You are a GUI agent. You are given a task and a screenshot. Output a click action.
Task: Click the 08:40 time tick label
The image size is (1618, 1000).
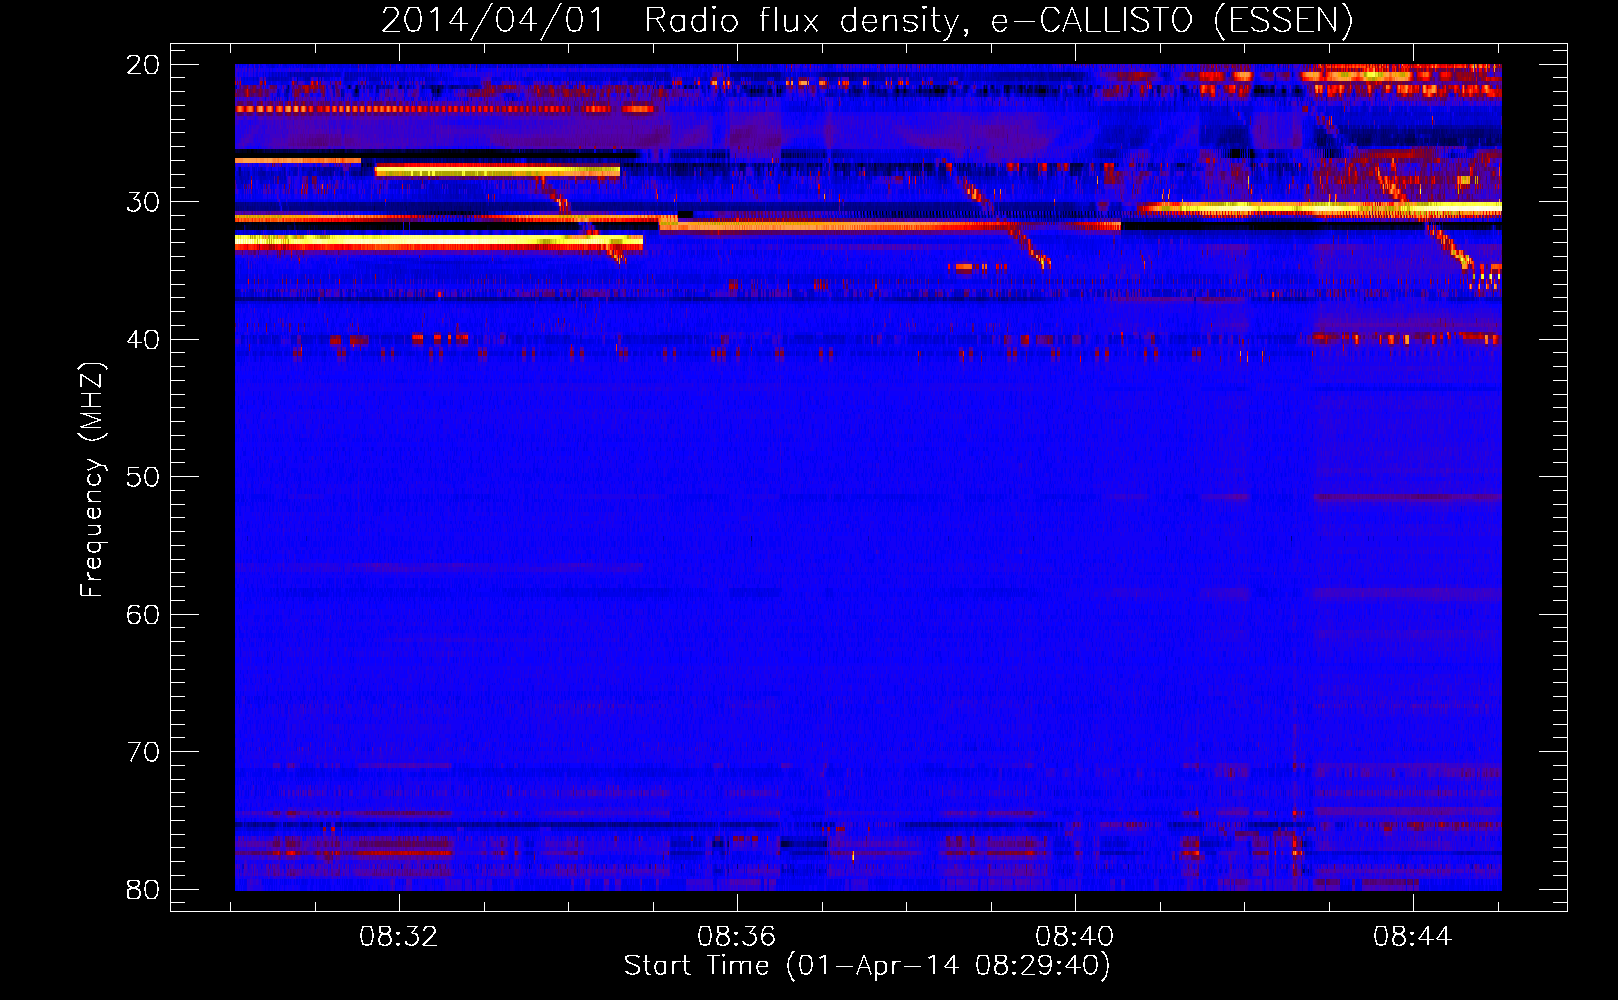point(1075,937)
